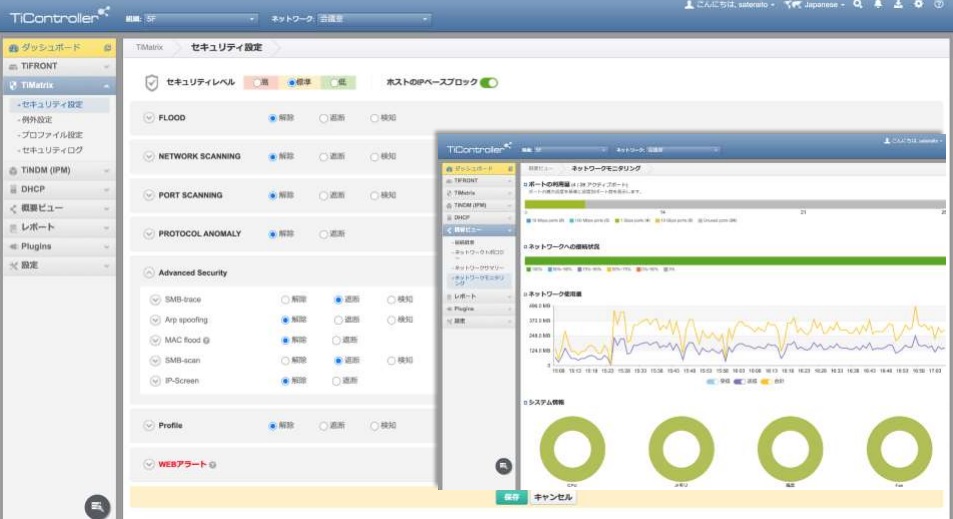Viewport: 953px width, 519px height.
Task: Click the small icon at right of ダッシュボード row
Action: (x=107, y=47)
